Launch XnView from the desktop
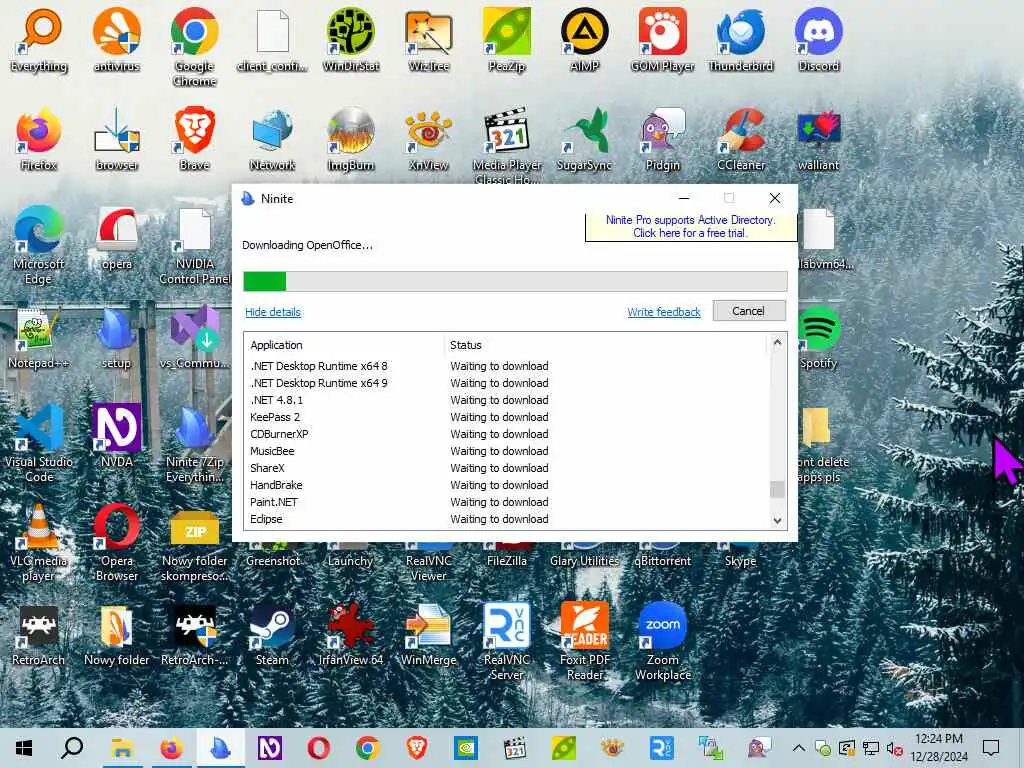This screenshot has height=768, width=1024. coord(428,140)
